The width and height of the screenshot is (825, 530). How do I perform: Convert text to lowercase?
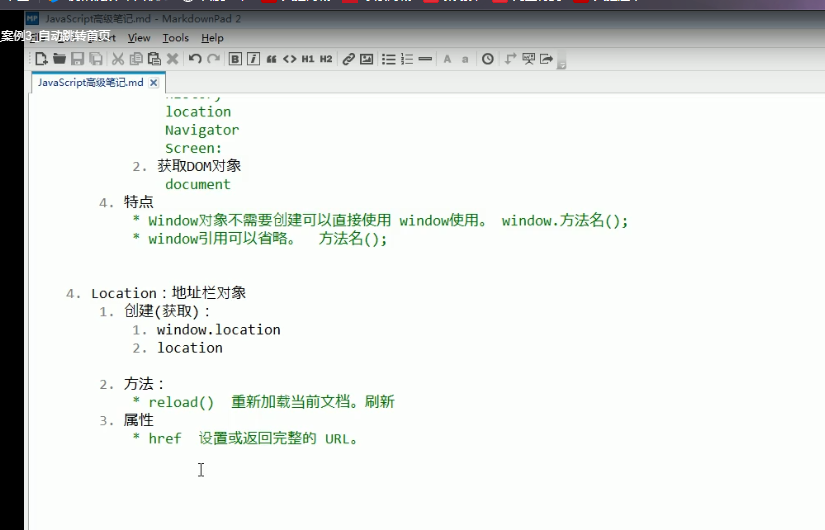pyautogui.click(x=465, y=59)
